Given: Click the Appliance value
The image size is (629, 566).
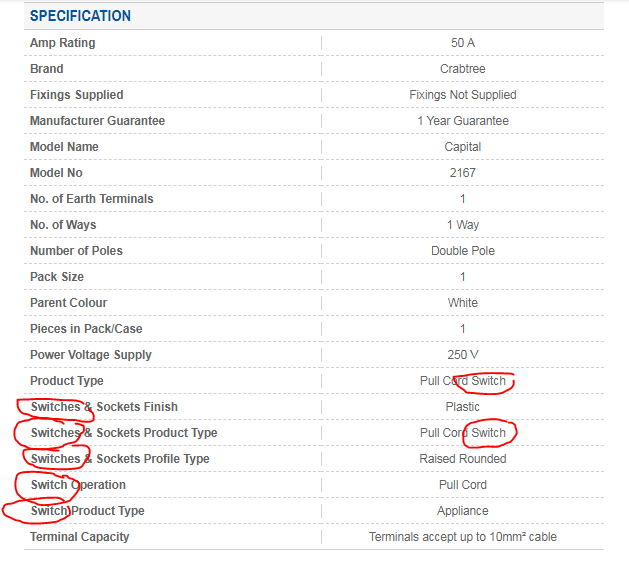Looking at the screenshot, I should tap(463, 511).
